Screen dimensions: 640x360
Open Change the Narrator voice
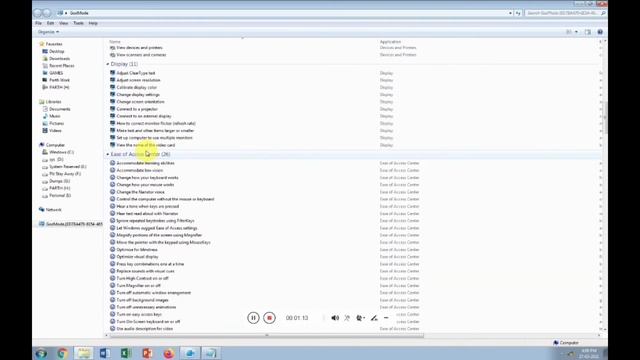pos(140,192)
